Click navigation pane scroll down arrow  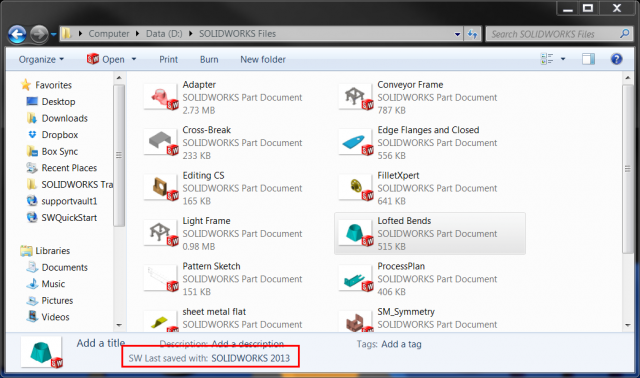119,325
